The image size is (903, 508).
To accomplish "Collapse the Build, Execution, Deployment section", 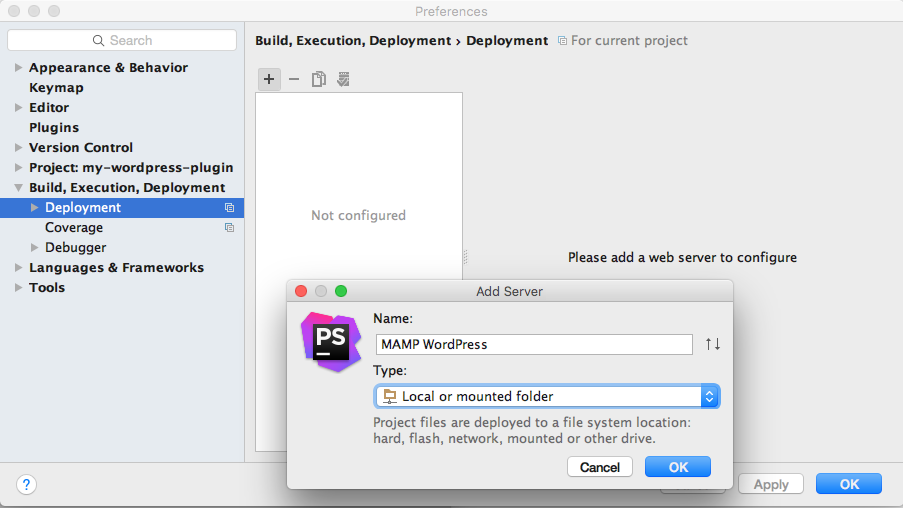I will pyautogui.click(x=18, y=188).
